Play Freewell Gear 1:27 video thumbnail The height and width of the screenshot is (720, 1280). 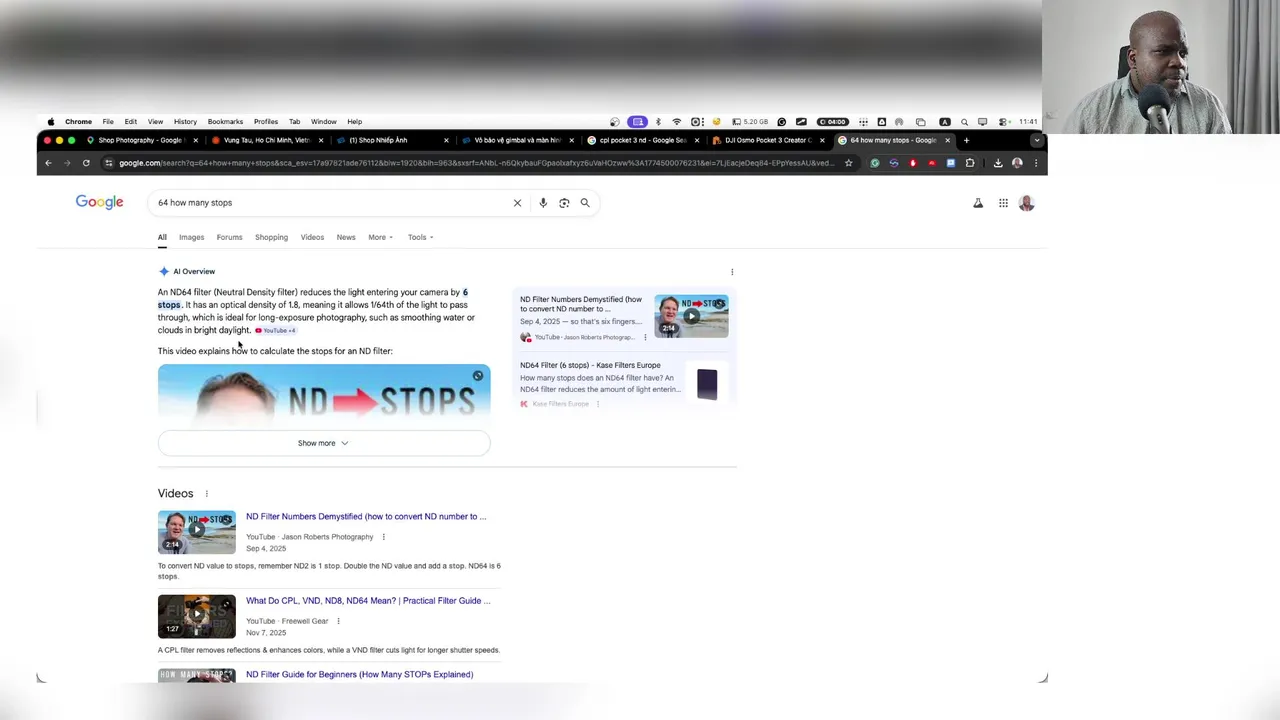tap(197, 617)
